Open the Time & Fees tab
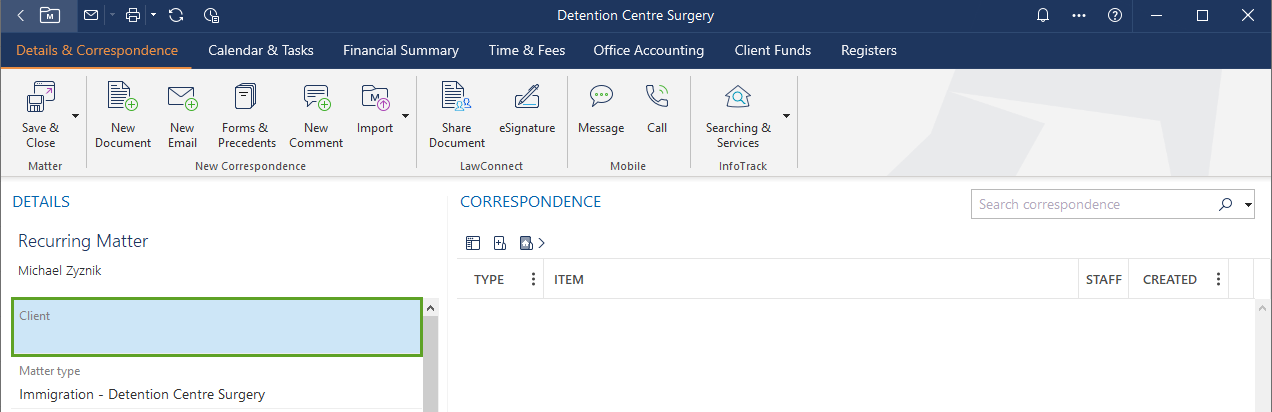This screenshot has height=412, width=1272. coord(526,50)
